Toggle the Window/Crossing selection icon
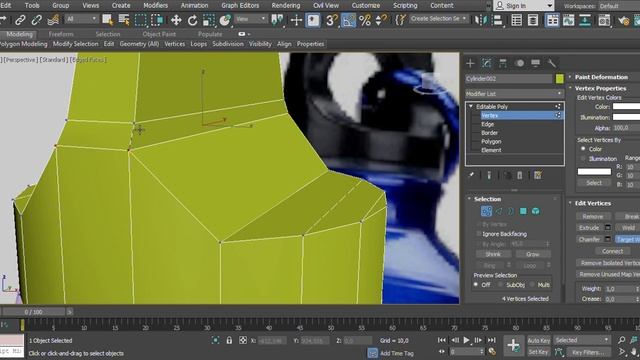This screenshot has height=360, width=640. point(157,20)
